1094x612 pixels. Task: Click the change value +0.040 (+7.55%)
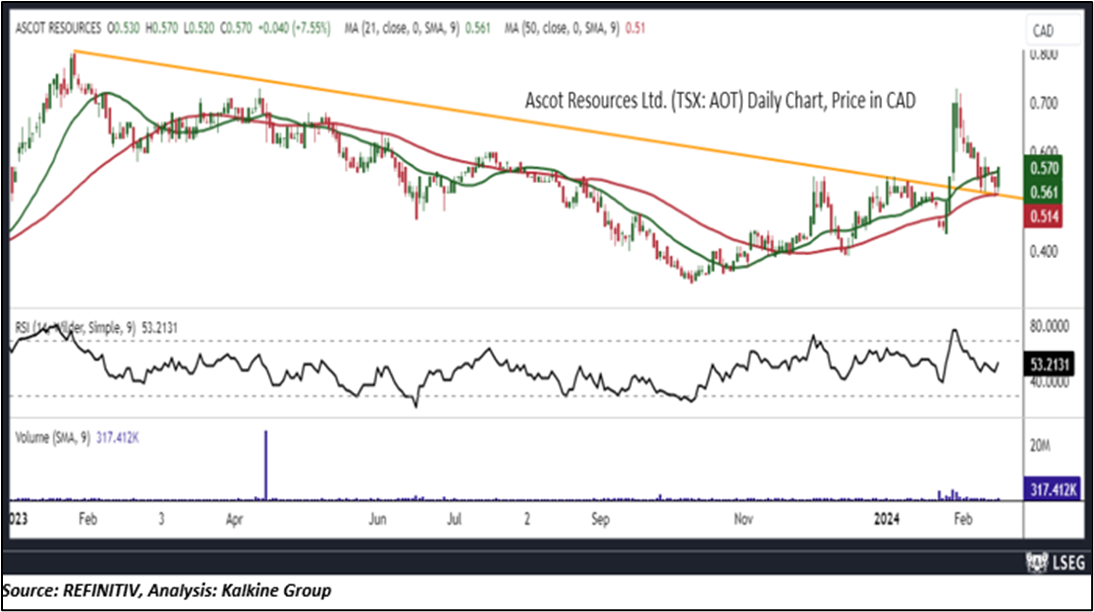(294, 29)
